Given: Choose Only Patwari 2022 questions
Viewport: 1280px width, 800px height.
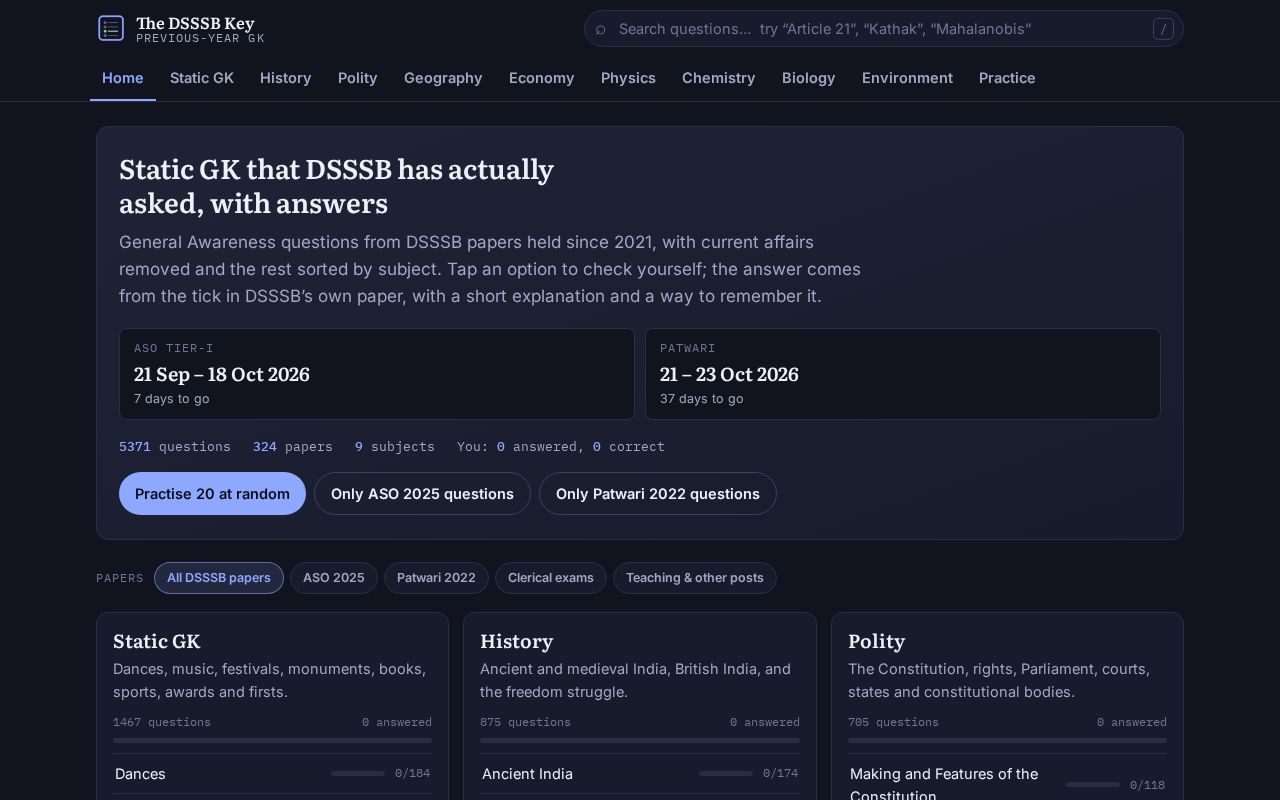Looking at the screenshot, I should (x=658, y=494).
